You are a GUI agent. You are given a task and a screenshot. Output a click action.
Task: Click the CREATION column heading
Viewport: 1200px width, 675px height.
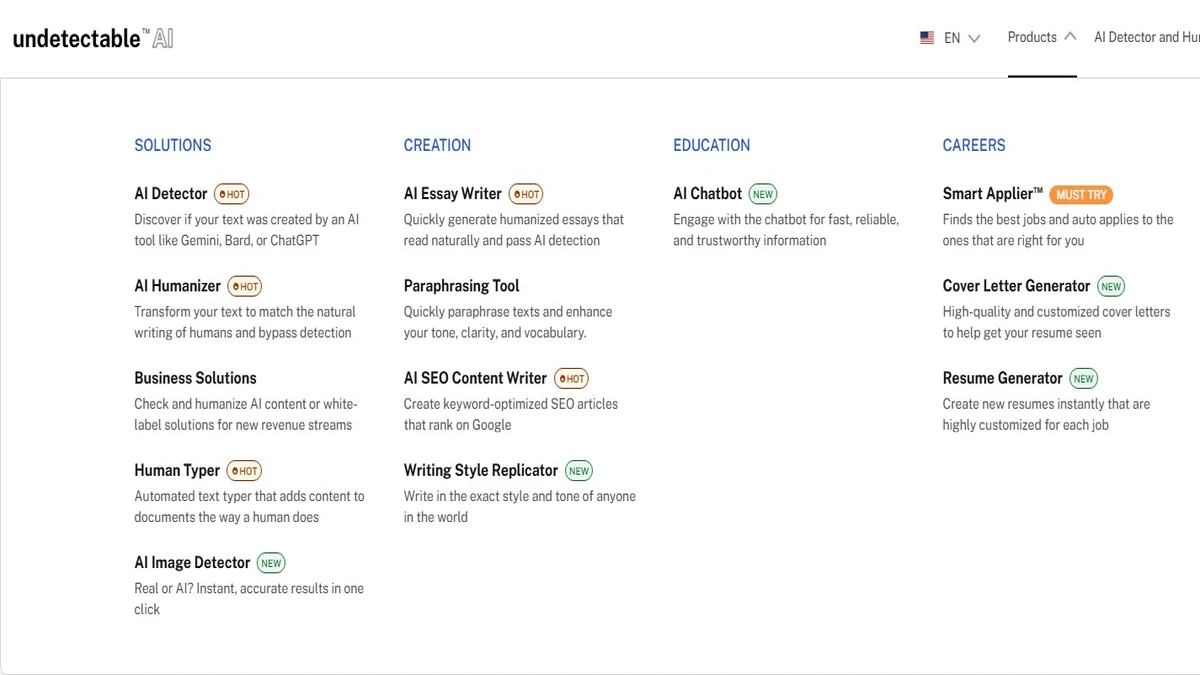pyautogui.click(x=437, y=145)
